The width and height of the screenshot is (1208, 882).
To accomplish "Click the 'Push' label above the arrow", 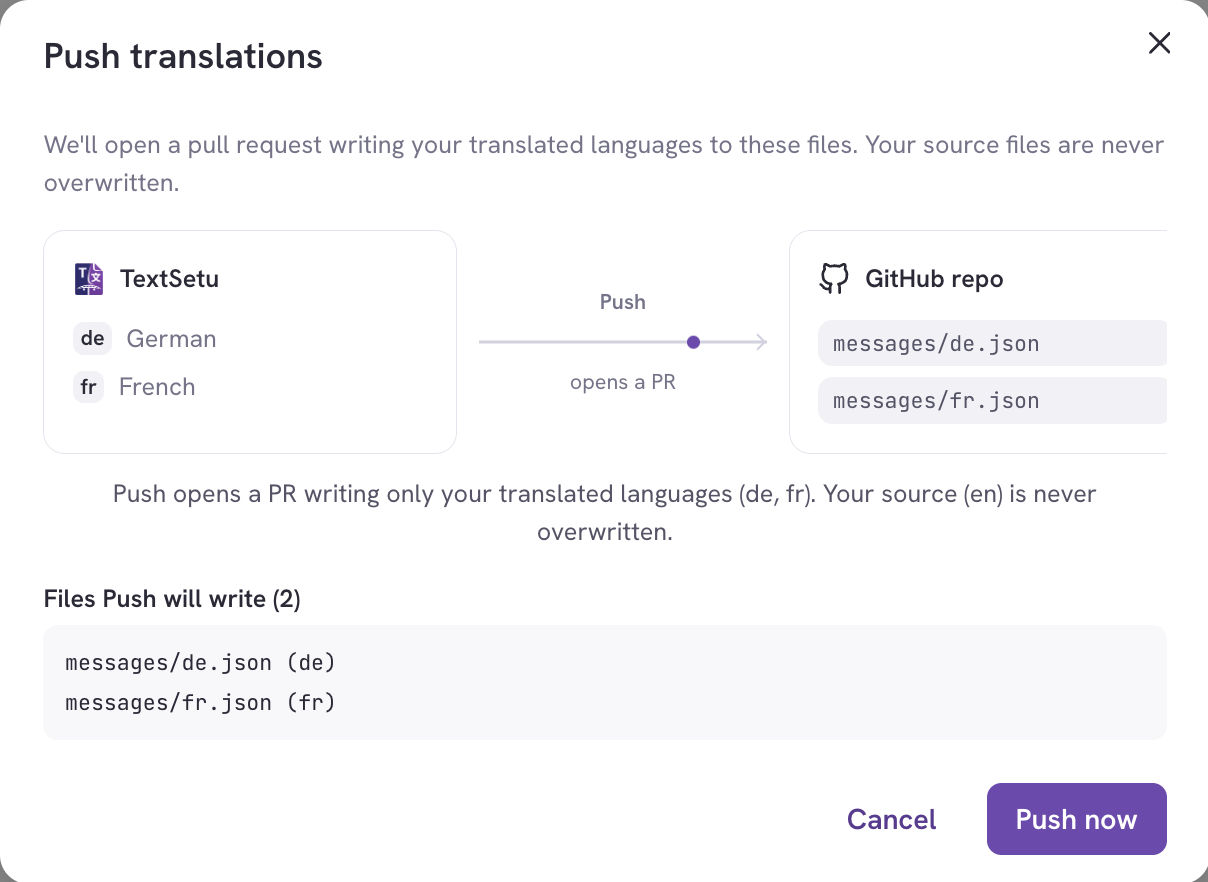I will coord(622,302).
